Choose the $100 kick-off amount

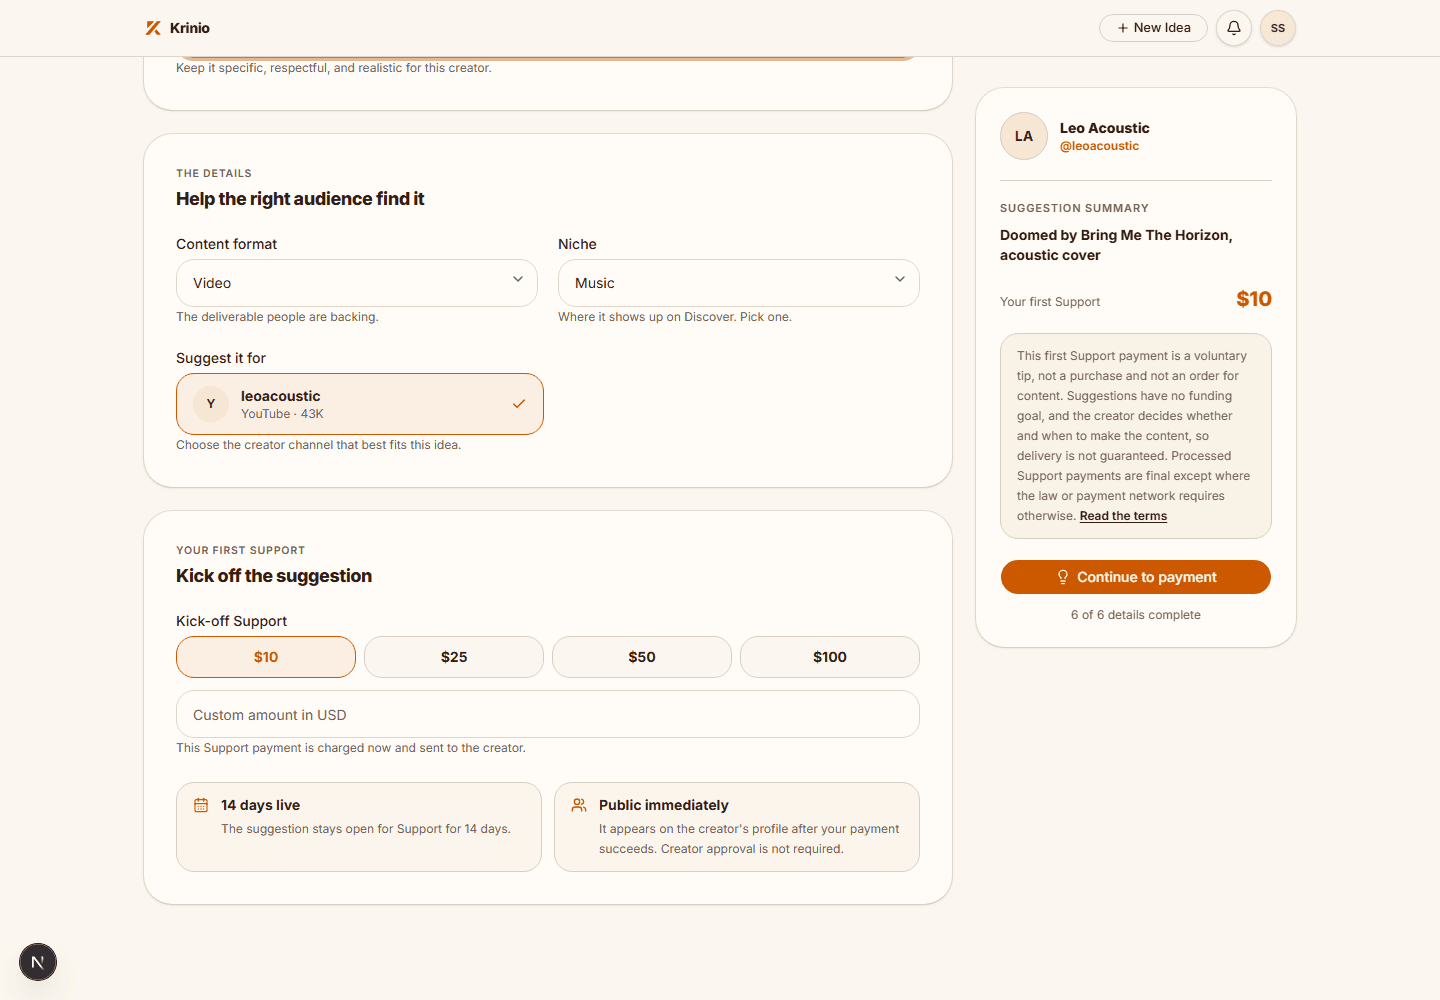tap(830, 657)
